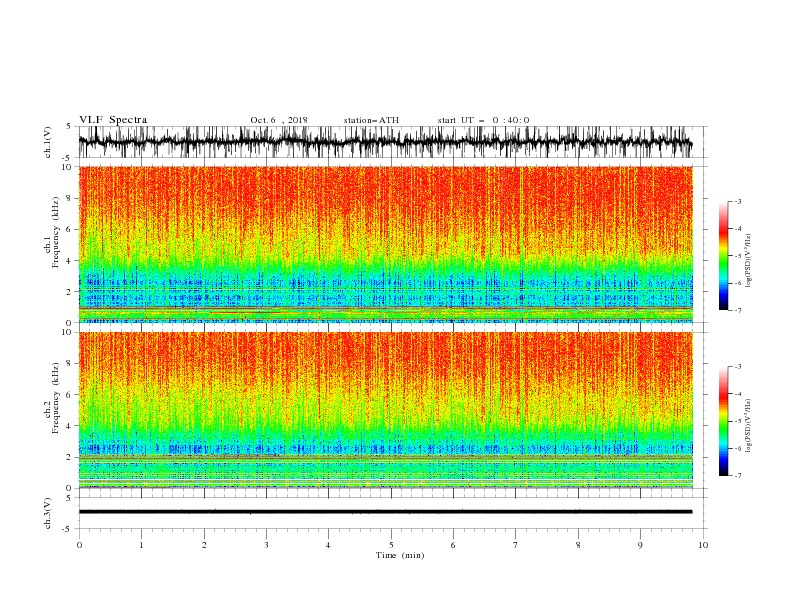The width and height of the screenshot is (792, 612).
Task: Click the "7" tick on the time axis
Action: tap(516, 545)
